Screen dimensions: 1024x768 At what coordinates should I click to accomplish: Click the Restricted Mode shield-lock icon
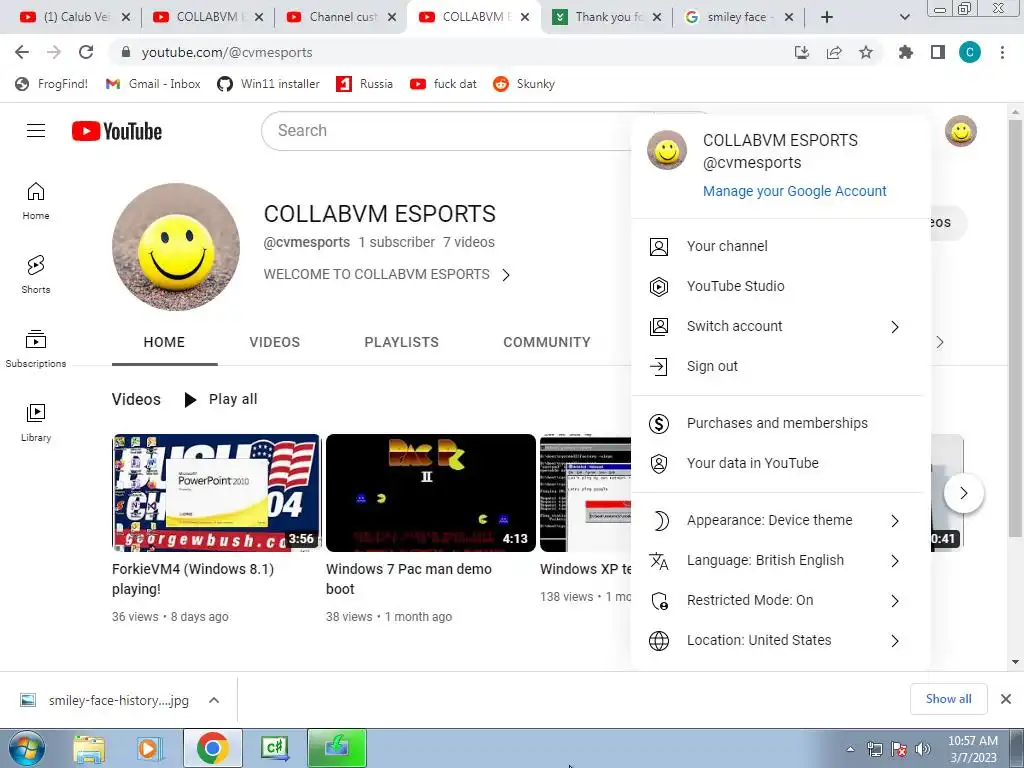pos(660,601)
